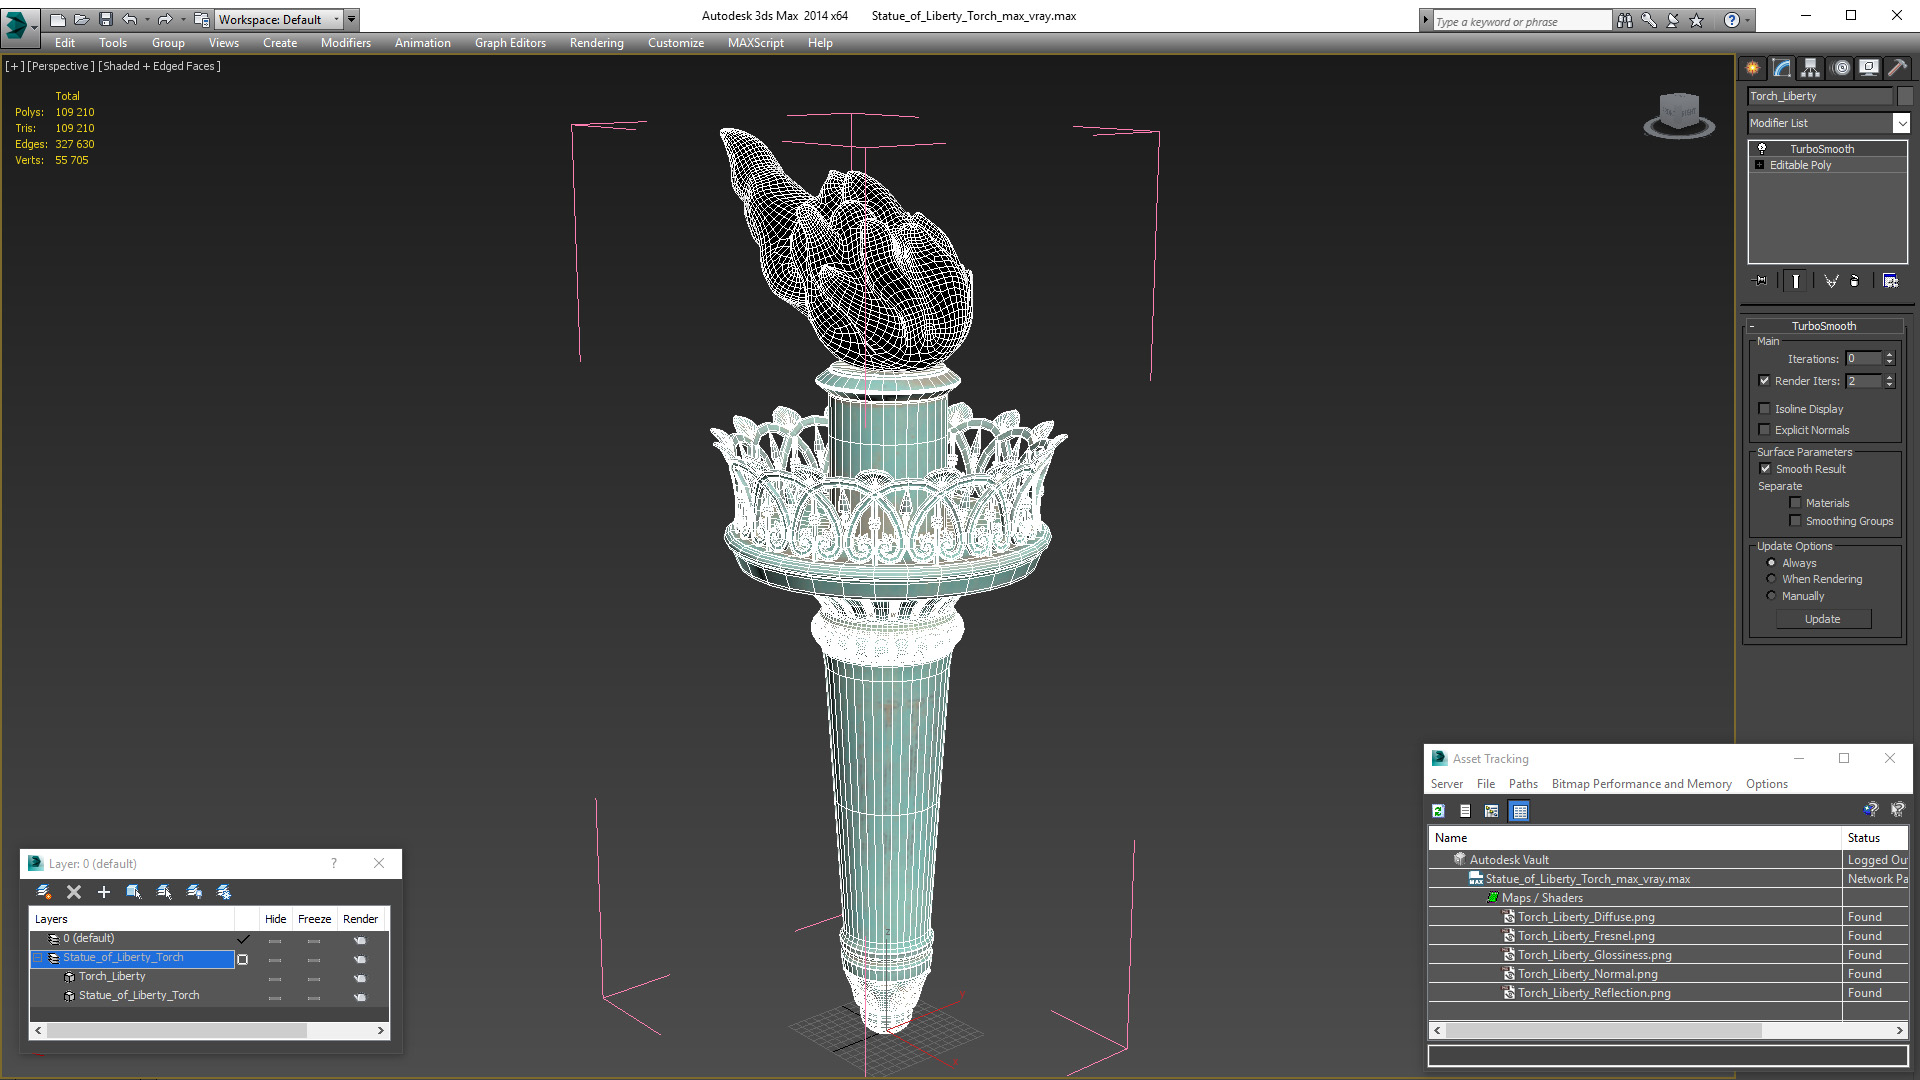The image size is (1920, 1080).
Task: Enable Separate by Smoothing Groups checkbox
Action: coord(1795,521)
